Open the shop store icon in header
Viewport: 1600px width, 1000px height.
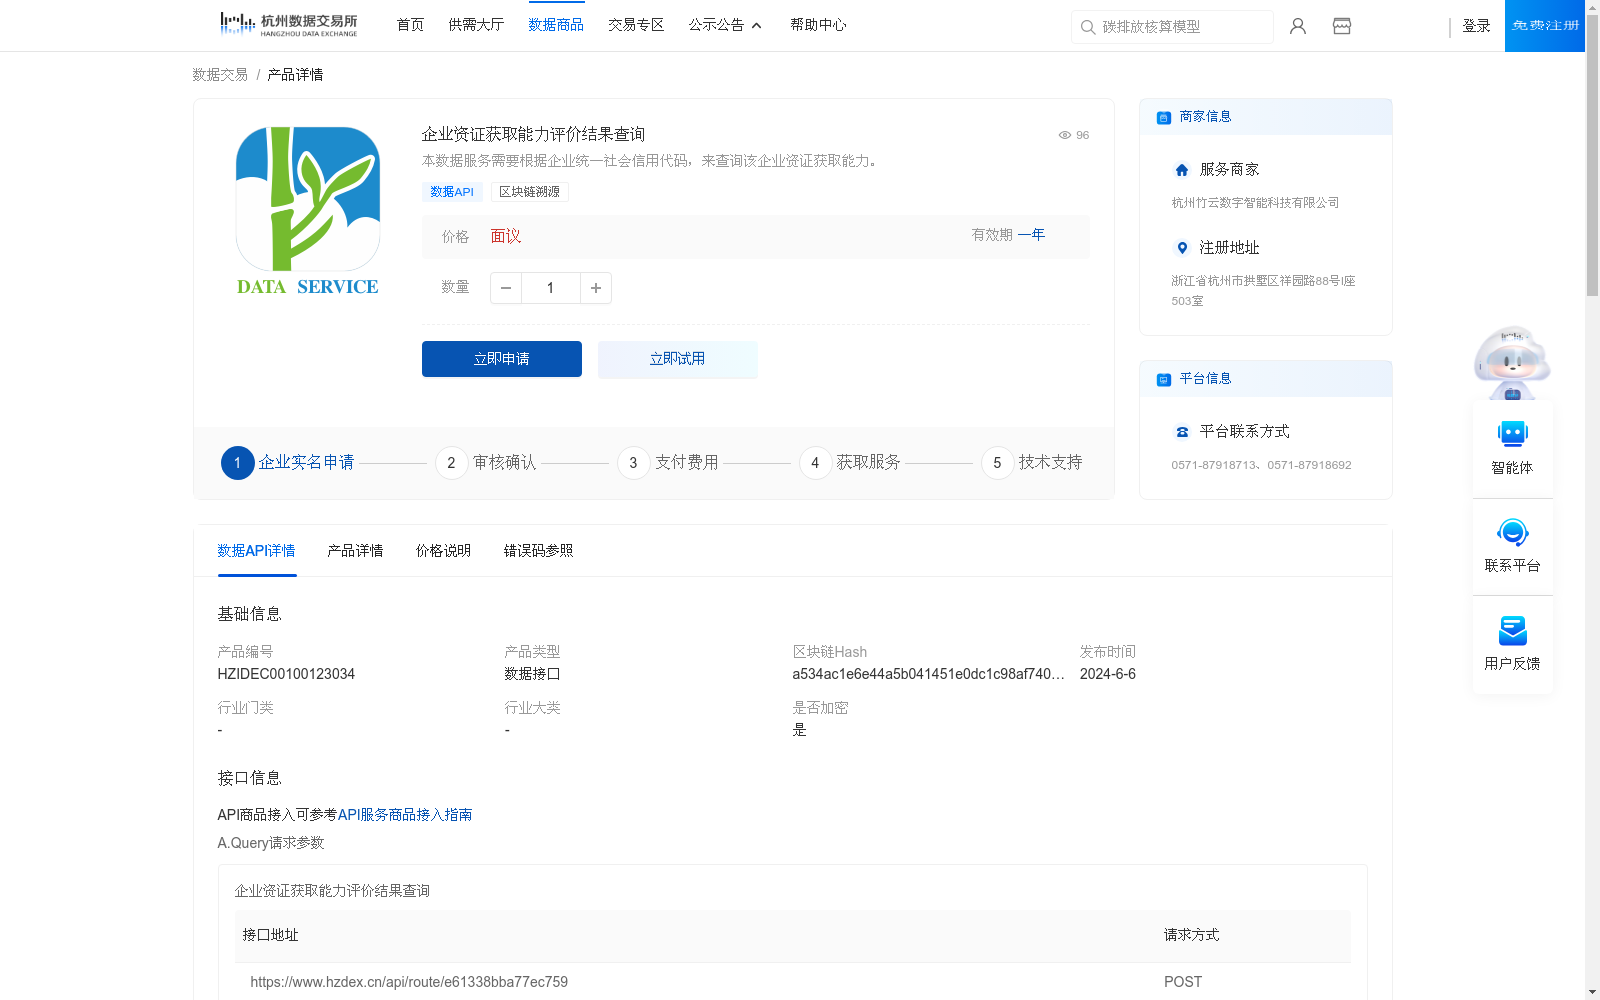pos(1342,26)
